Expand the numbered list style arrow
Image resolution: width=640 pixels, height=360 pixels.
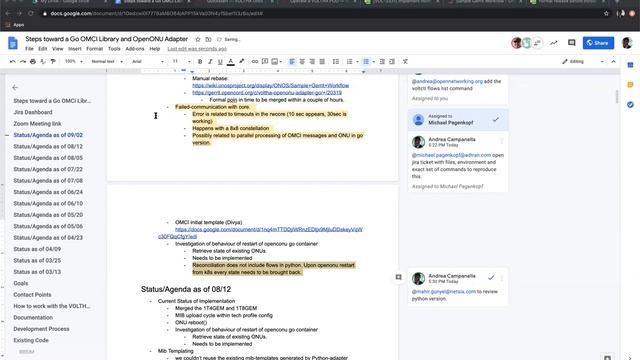tap(357, 62)
